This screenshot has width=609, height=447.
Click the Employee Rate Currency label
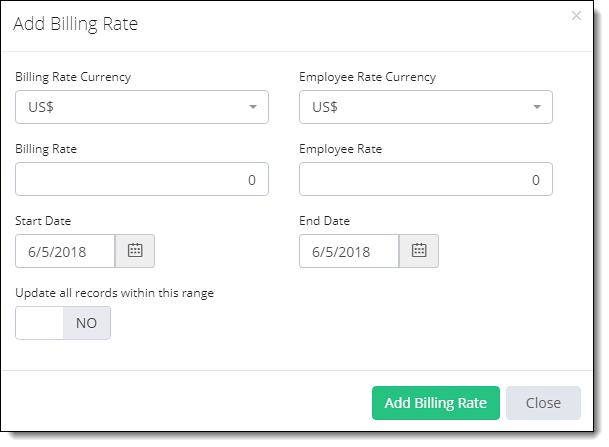(x=367, y=77)
